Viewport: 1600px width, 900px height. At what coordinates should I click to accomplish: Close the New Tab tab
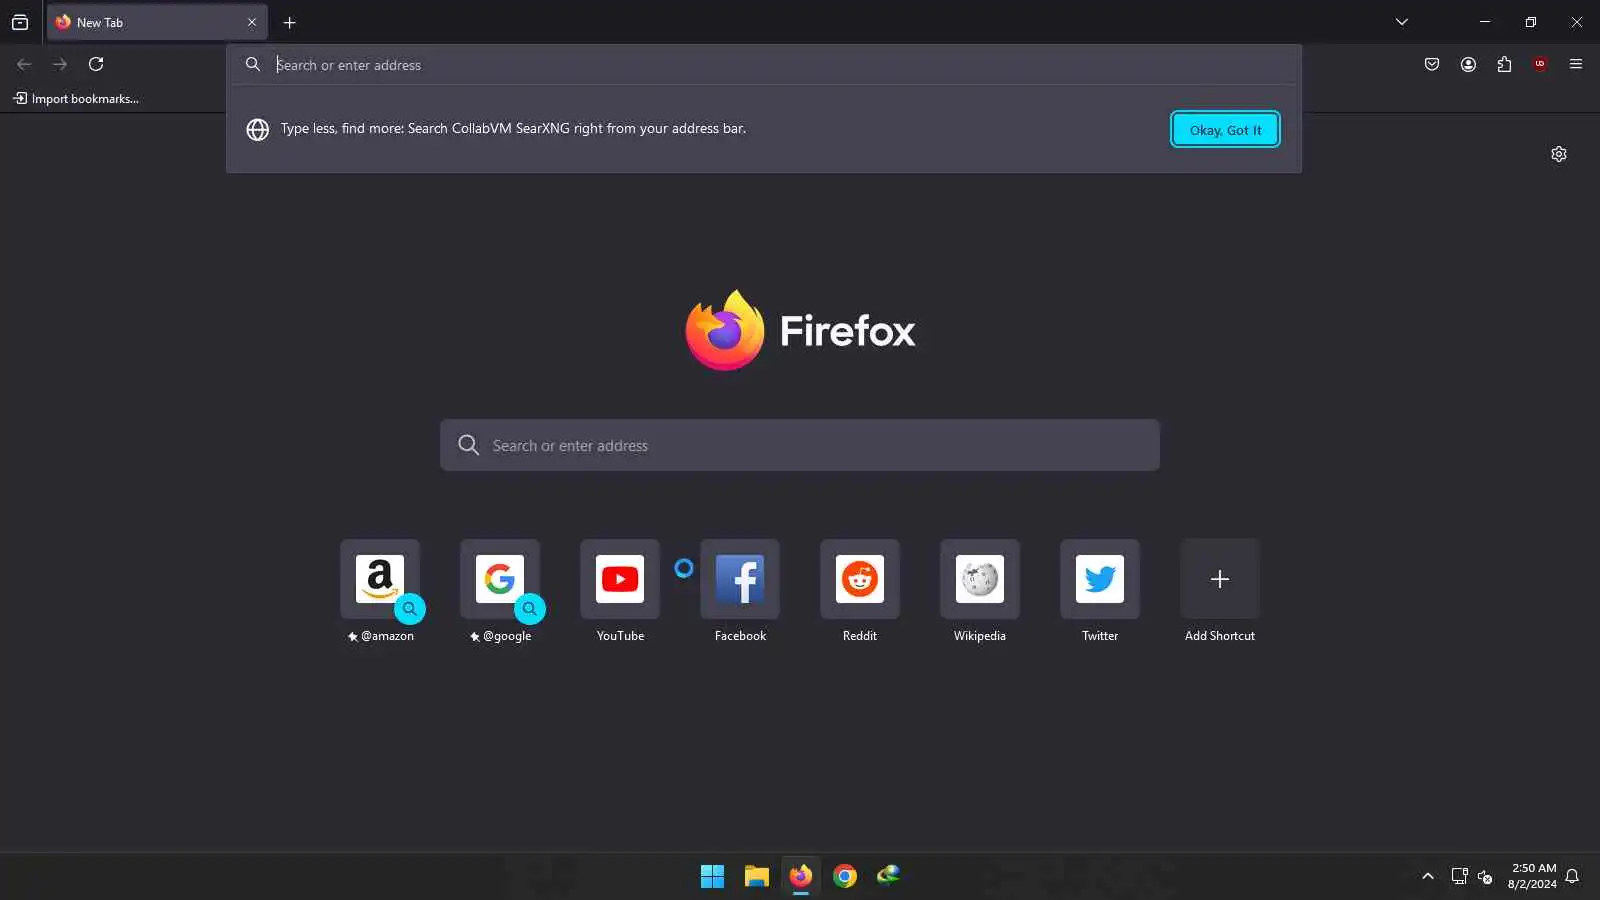tap(252, 22)
